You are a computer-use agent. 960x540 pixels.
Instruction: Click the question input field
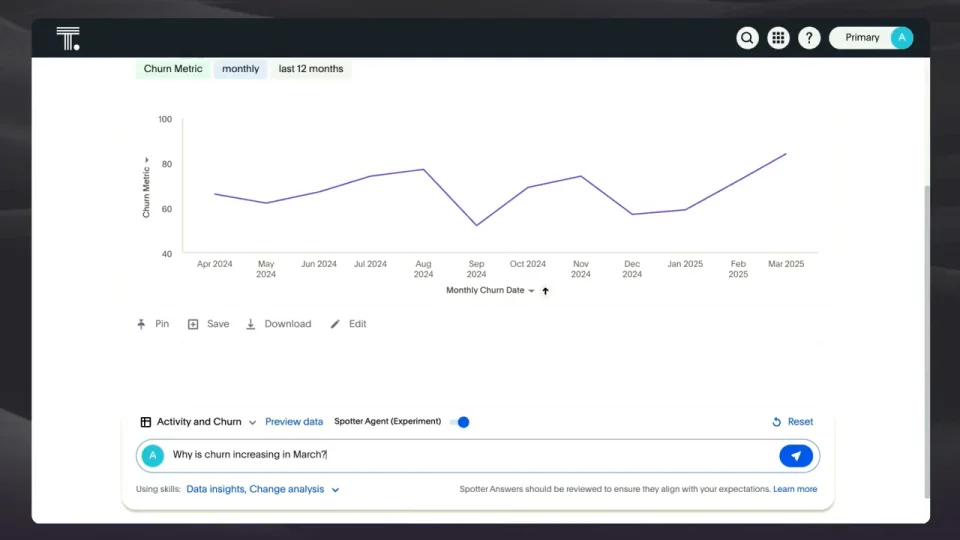click(x=470, y=455)
